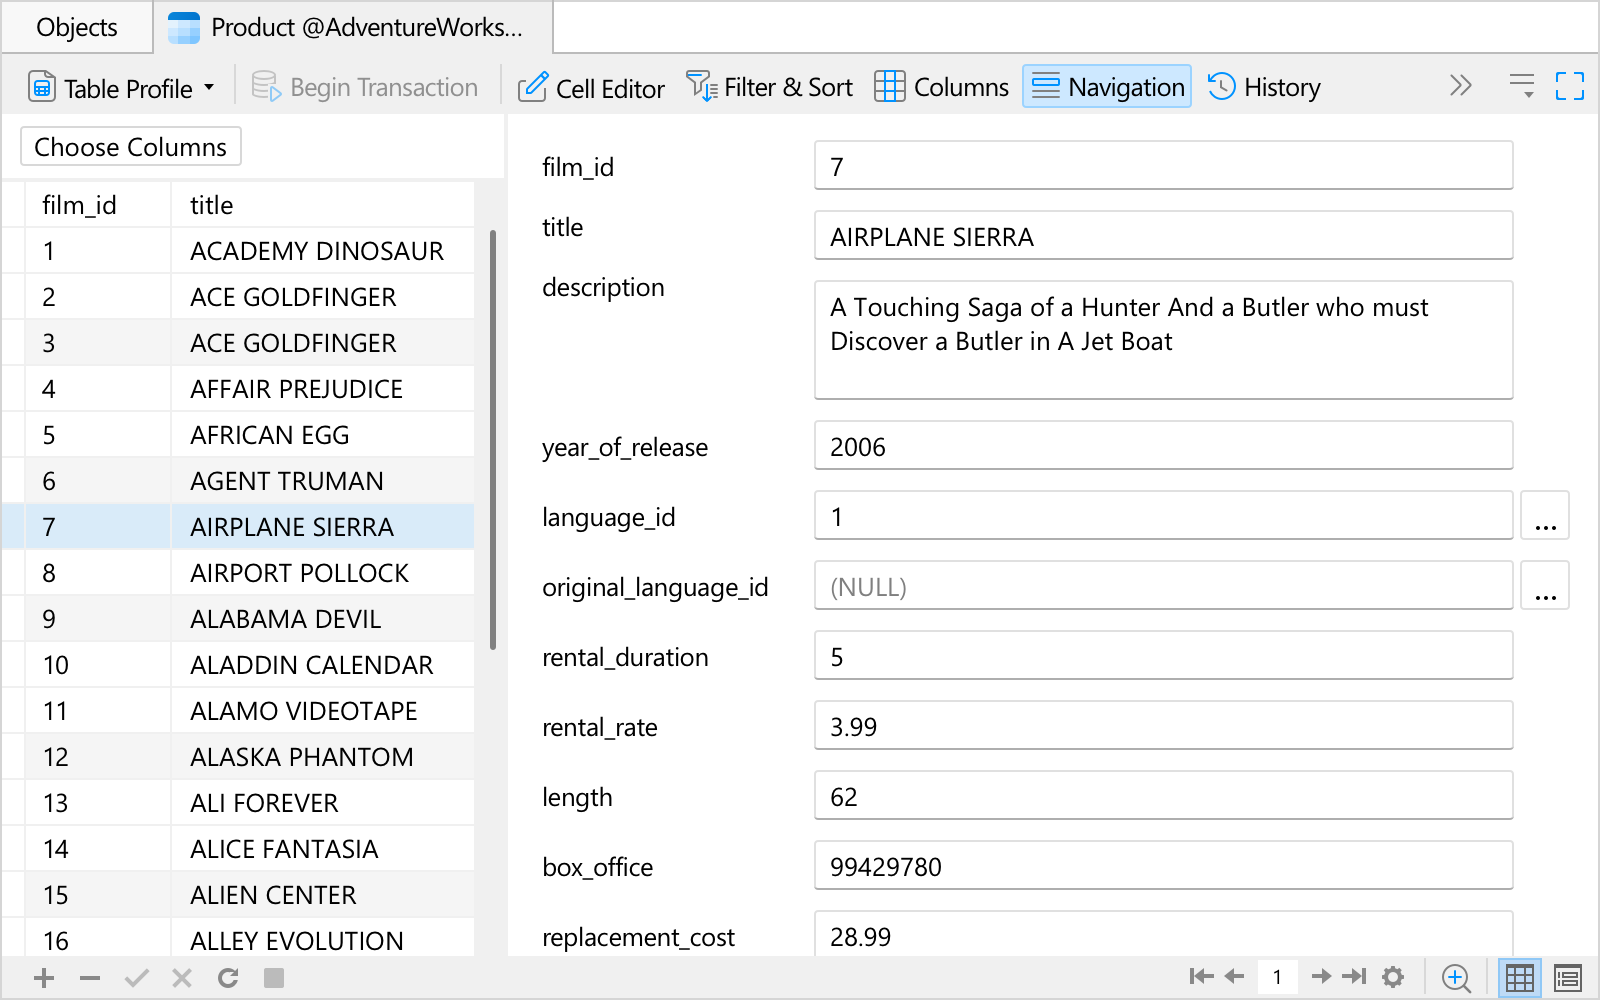Enter full screen mode with the corner-brackets icon
Viewport: 1600px width, 1000px height.
coord(1570,86)
